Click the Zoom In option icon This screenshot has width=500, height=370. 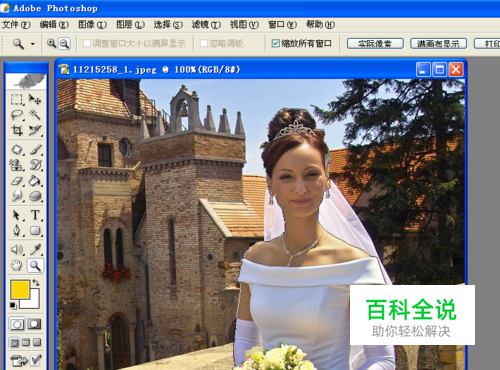pyautogui.click(x=51, y=43)
